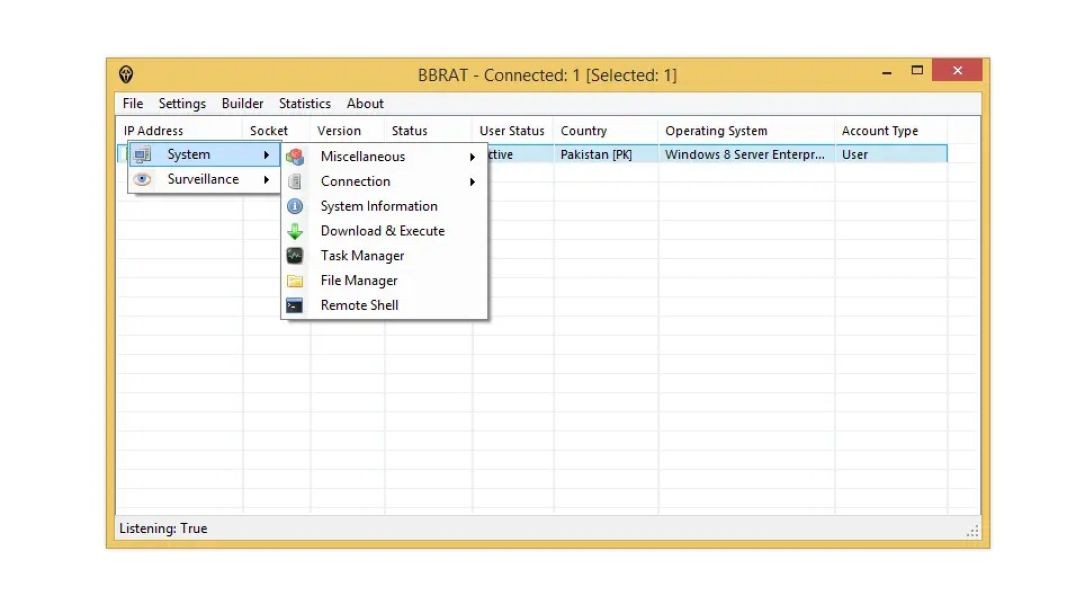
Task: Click the Listening: True status bar text
Action: pyautogui.click(x=163, y=528)
